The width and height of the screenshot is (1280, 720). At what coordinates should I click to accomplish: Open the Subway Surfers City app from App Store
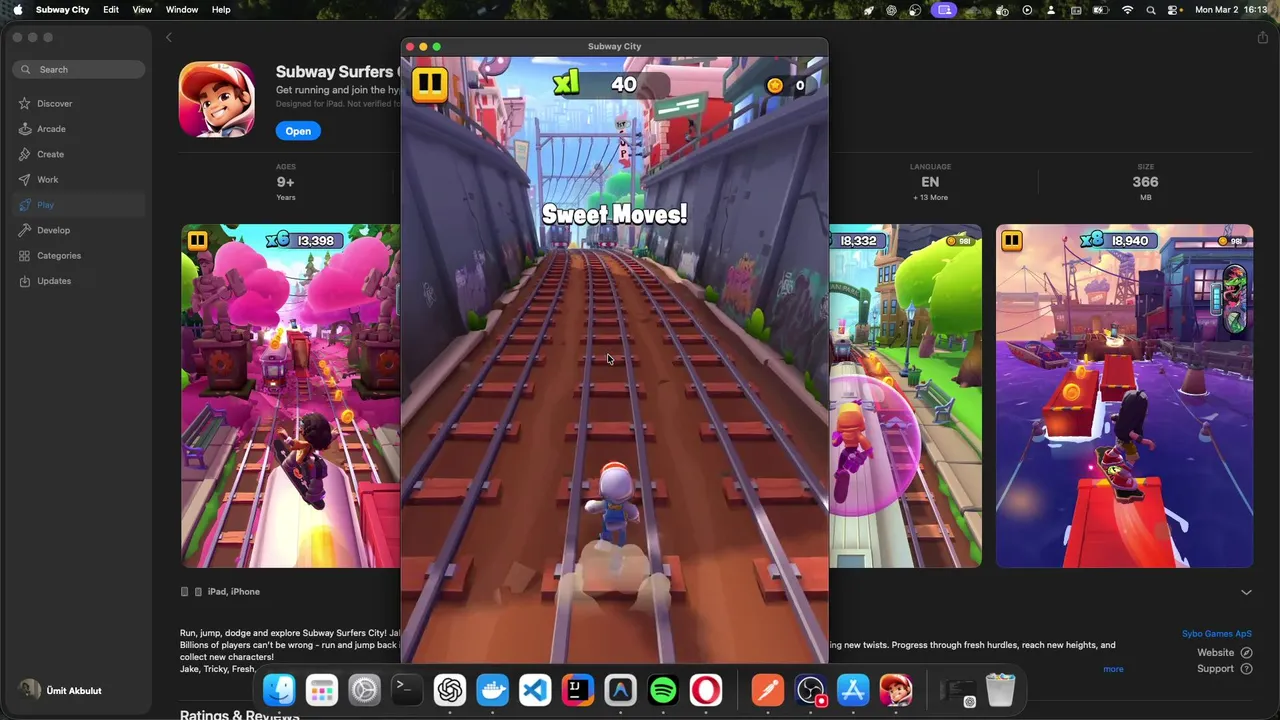click(298, 131)
